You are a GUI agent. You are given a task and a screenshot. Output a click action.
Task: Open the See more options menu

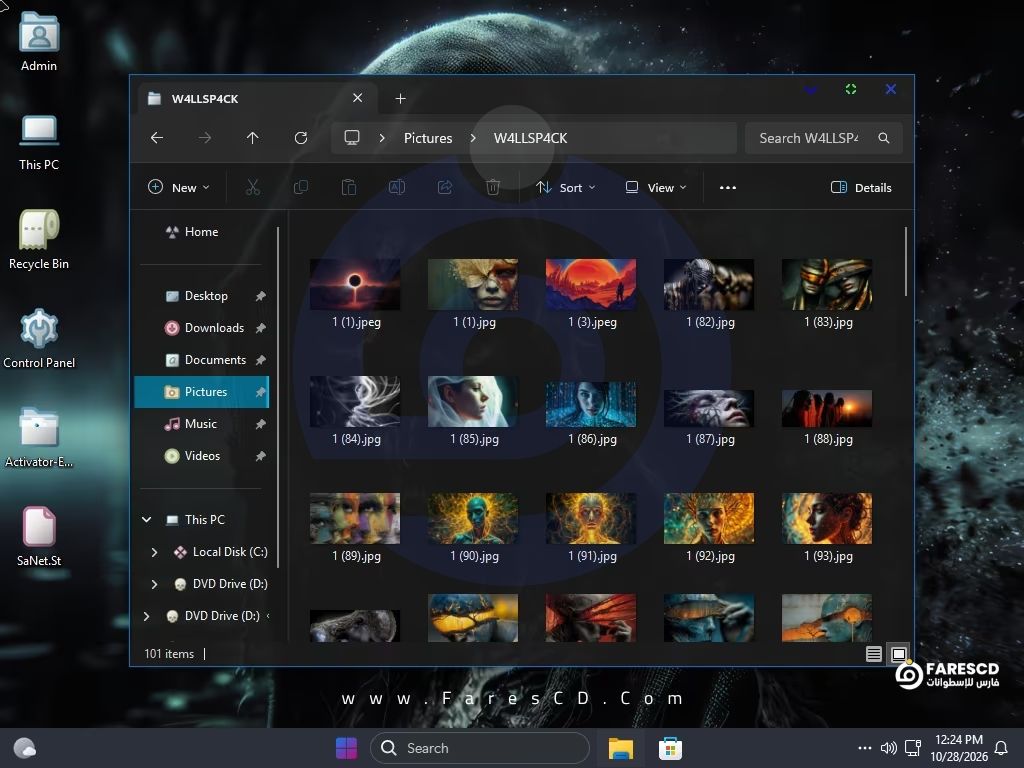tap(728, 187)
